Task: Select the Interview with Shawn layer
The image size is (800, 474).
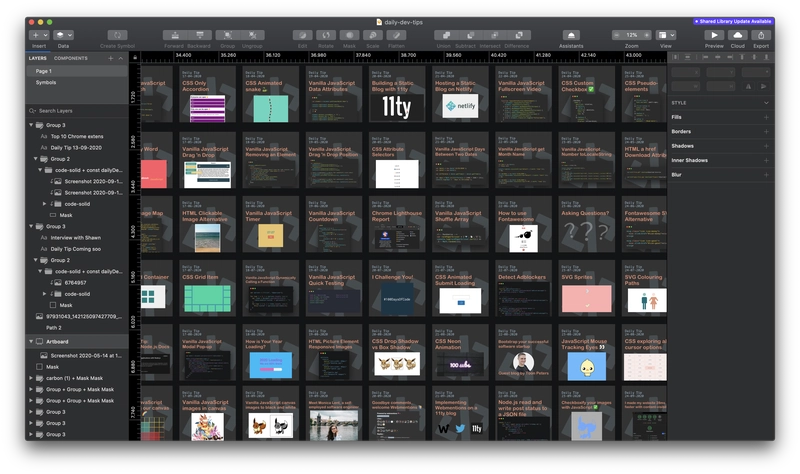Action: click(x=74, y=237)
